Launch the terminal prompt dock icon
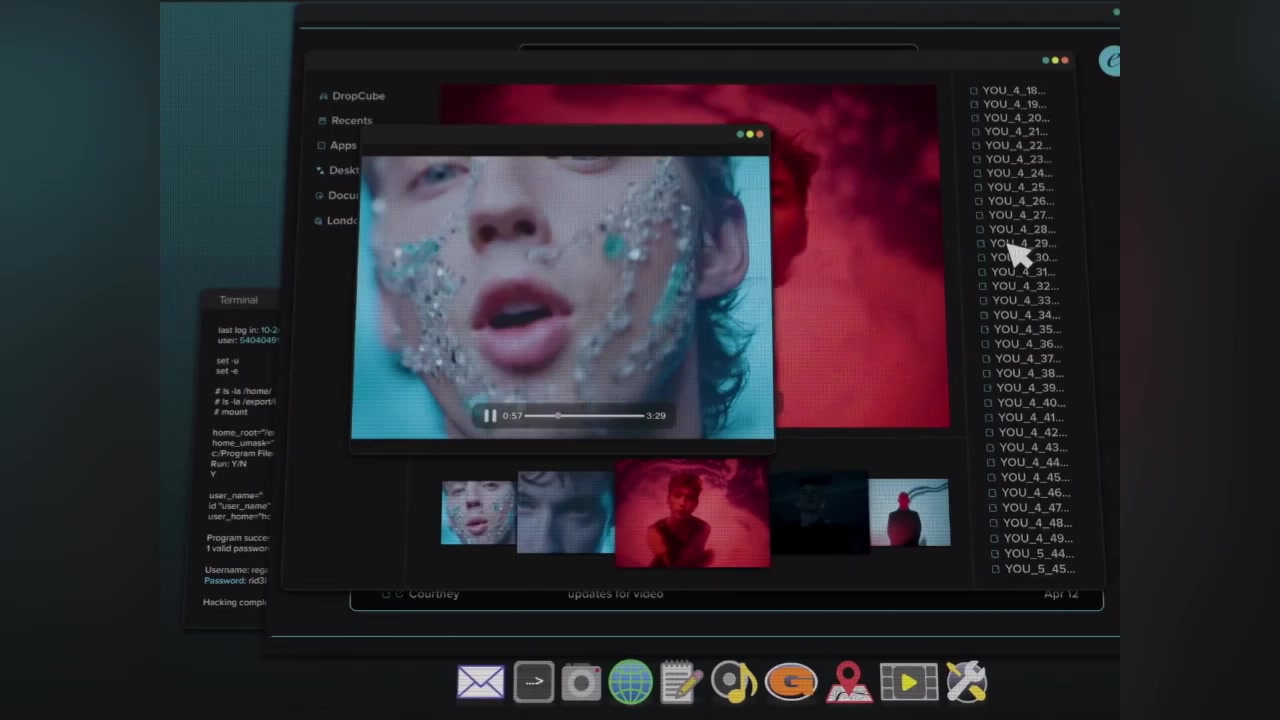 (x=533, y=683)
